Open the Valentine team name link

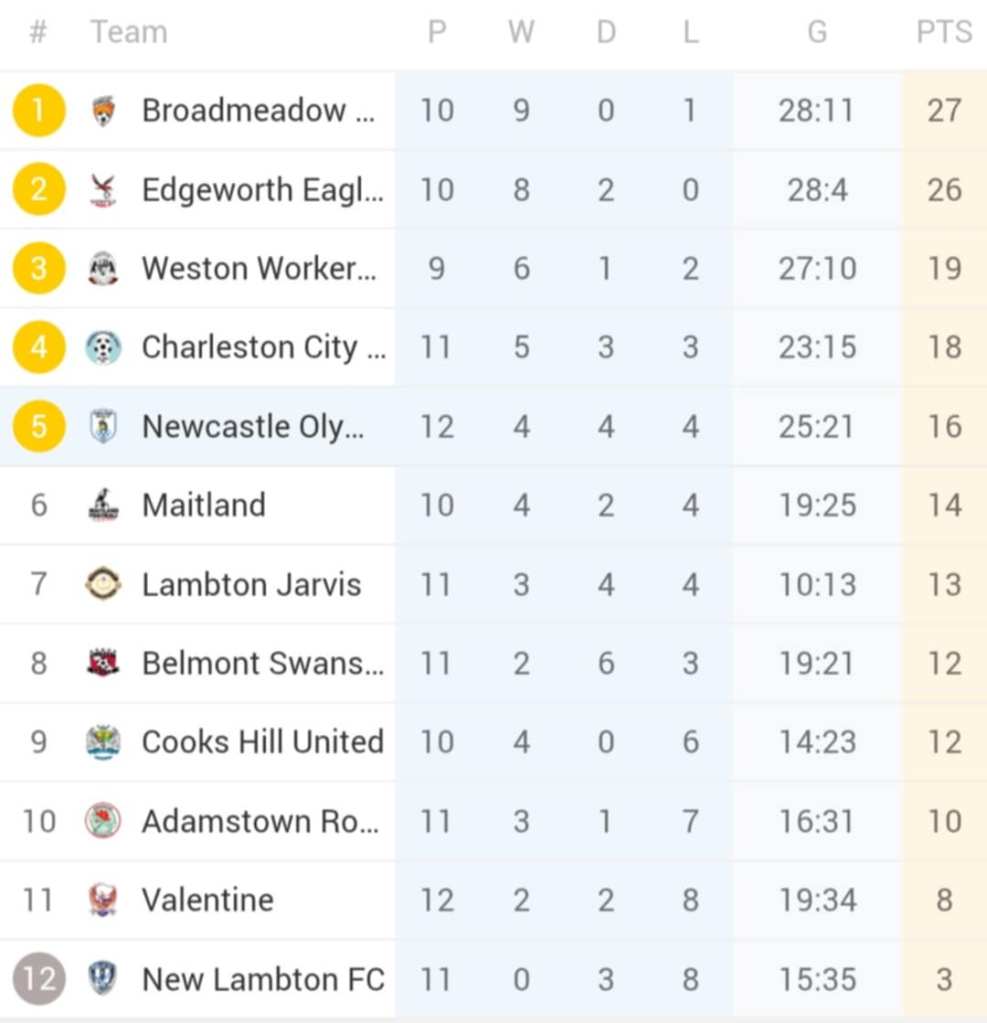pyautogui.click(x=207, y=900)
